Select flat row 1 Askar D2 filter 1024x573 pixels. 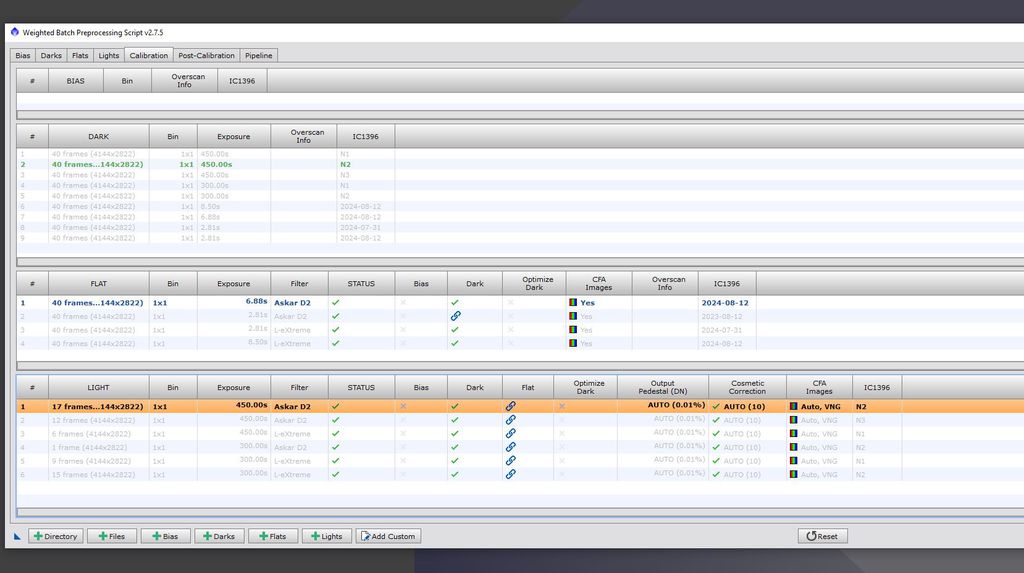point(292,303)
